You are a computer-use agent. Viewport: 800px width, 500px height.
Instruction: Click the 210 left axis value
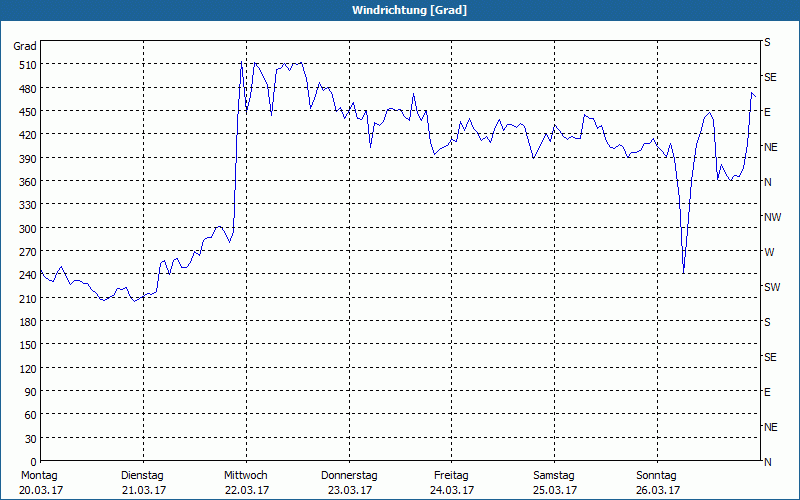coord(29,299)
